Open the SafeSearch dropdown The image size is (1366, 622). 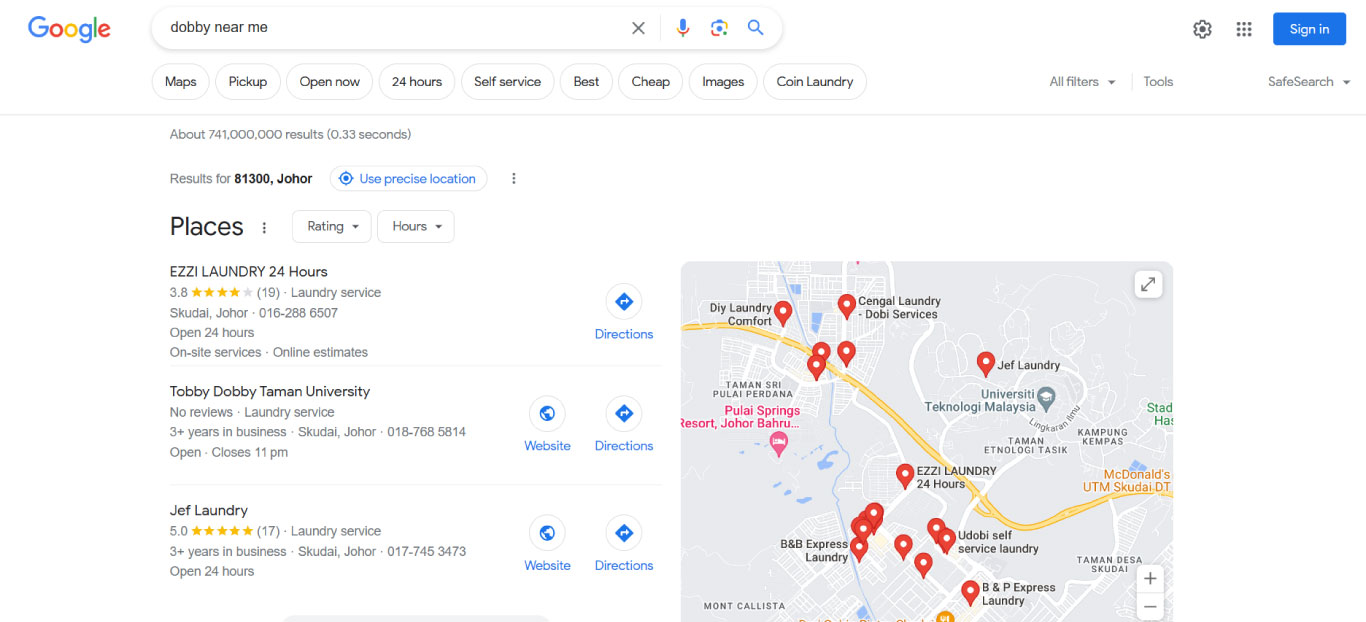pos(1309,82)
